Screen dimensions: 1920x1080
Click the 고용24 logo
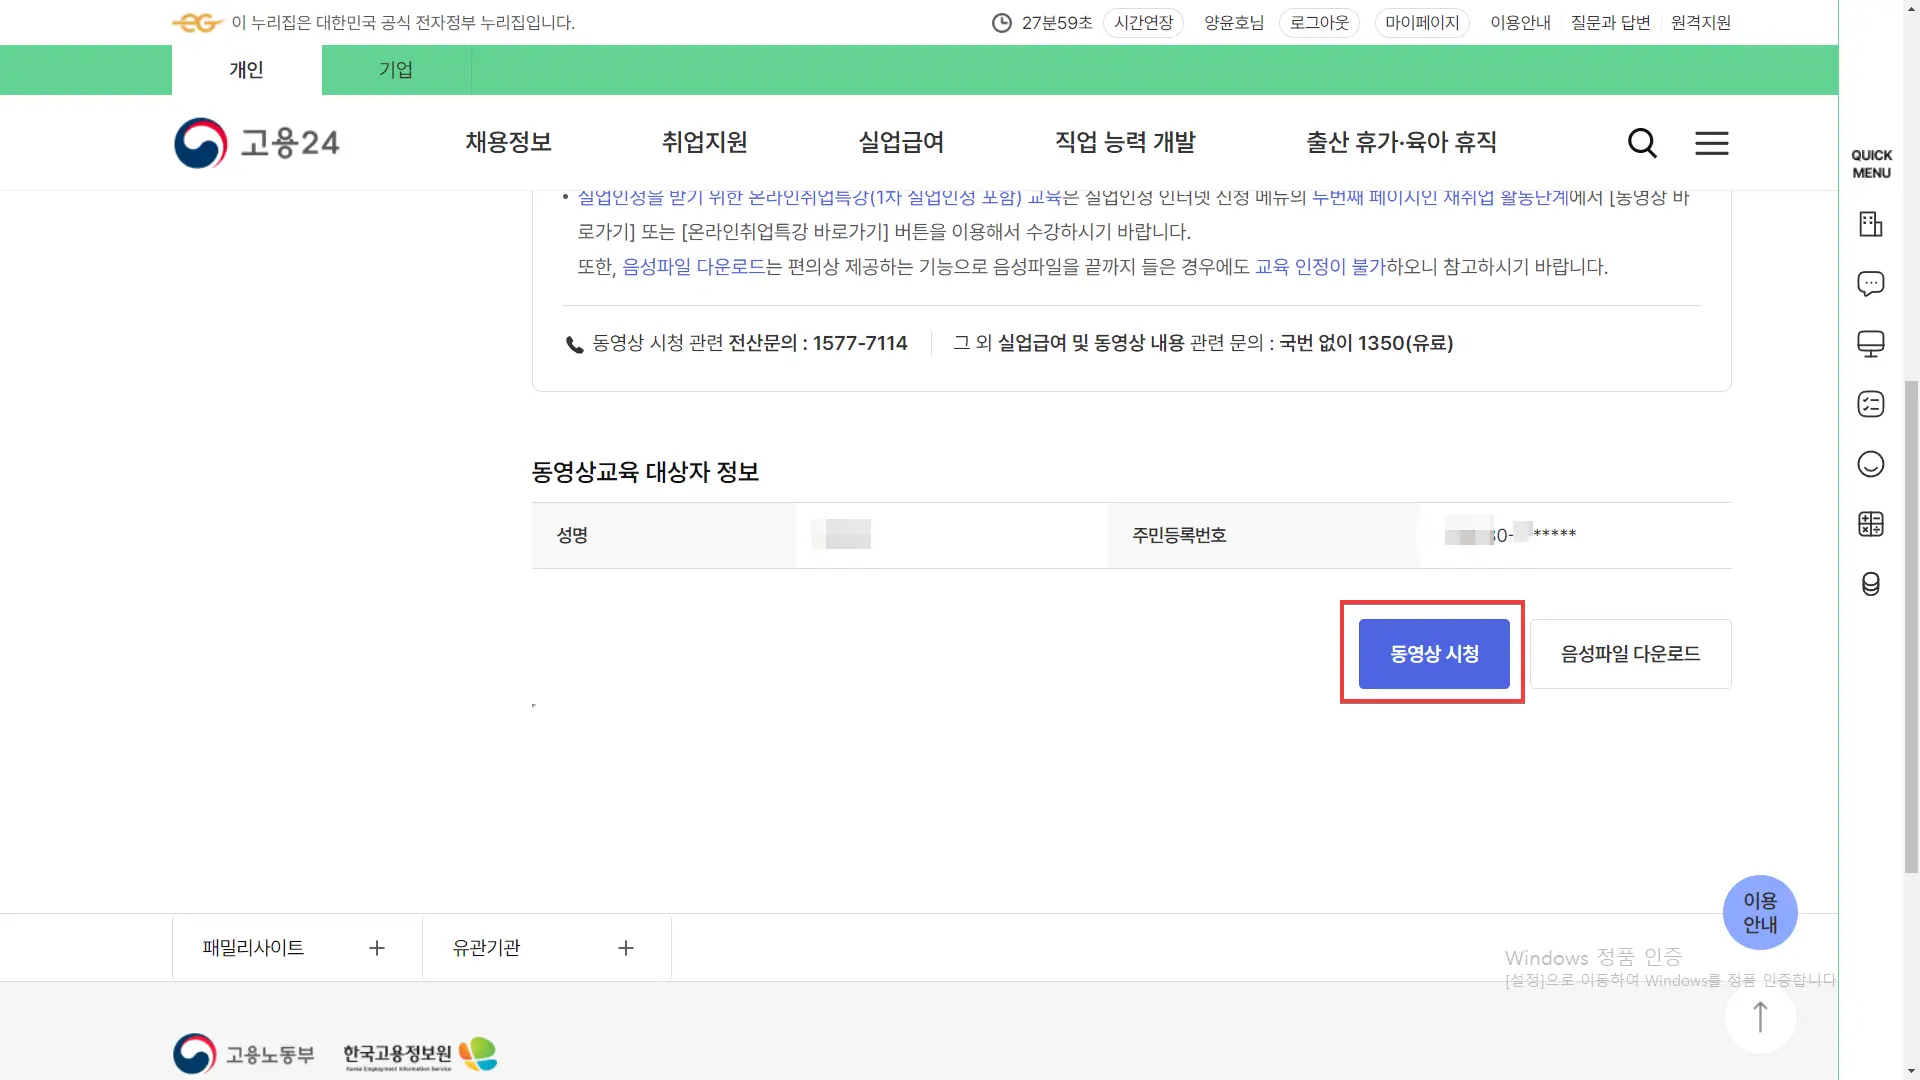(257, 143)
